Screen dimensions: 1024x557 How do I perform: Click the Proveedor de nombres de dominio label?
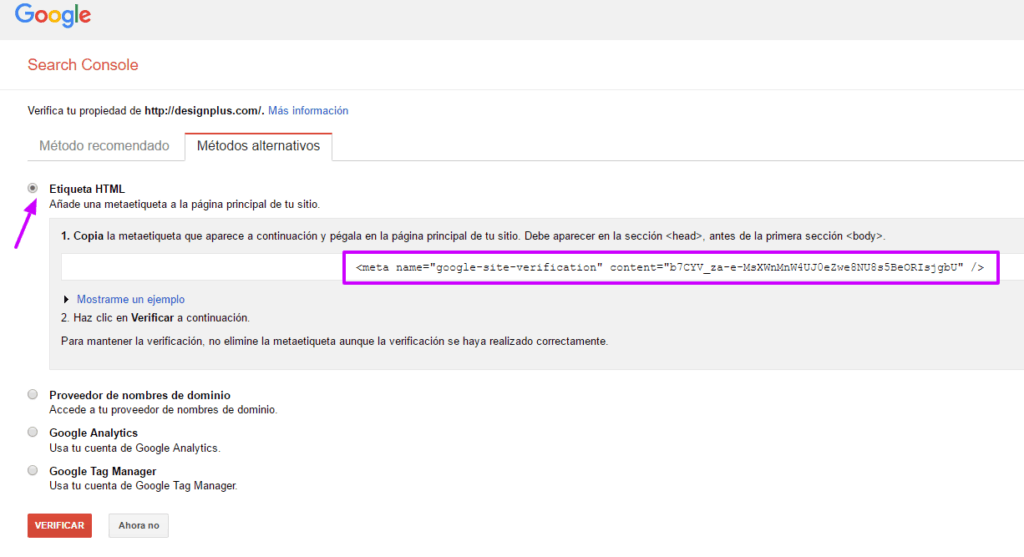point(140,395)
